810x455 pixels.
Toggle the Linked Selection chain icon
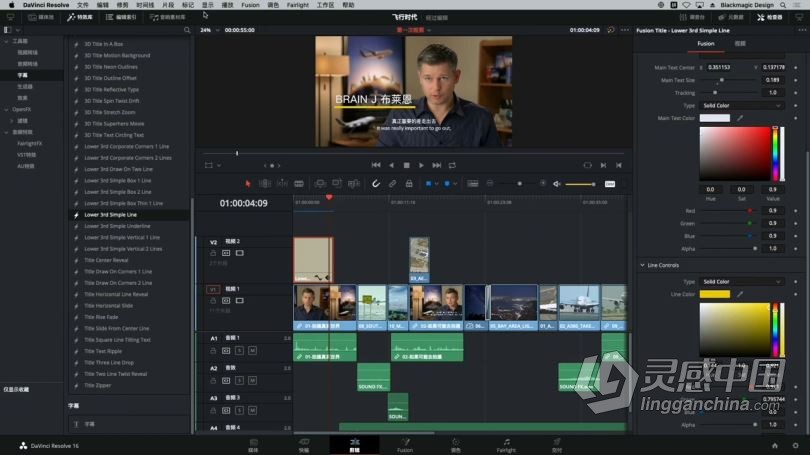392,184
